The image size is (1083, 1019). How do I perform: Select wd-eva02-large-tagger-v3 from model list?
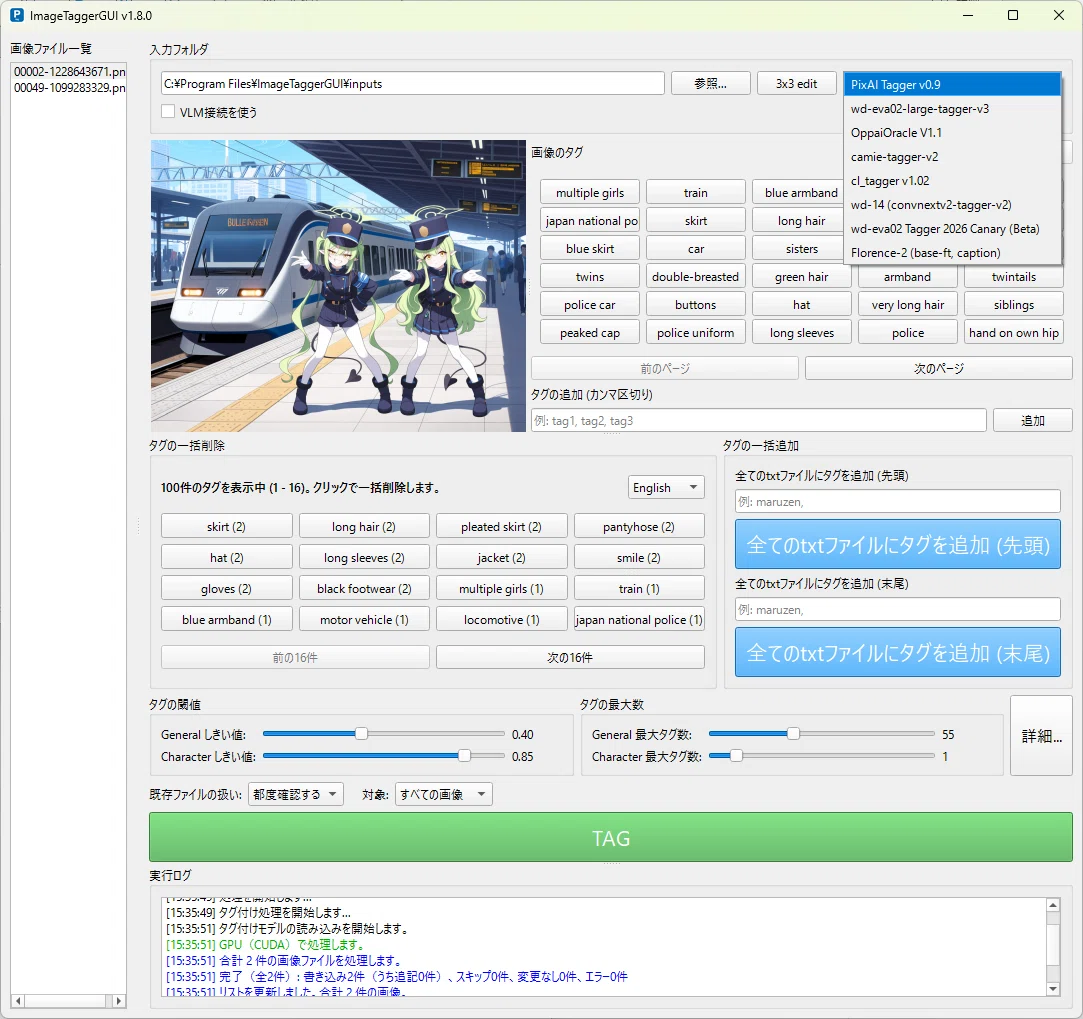click(952, 108)
